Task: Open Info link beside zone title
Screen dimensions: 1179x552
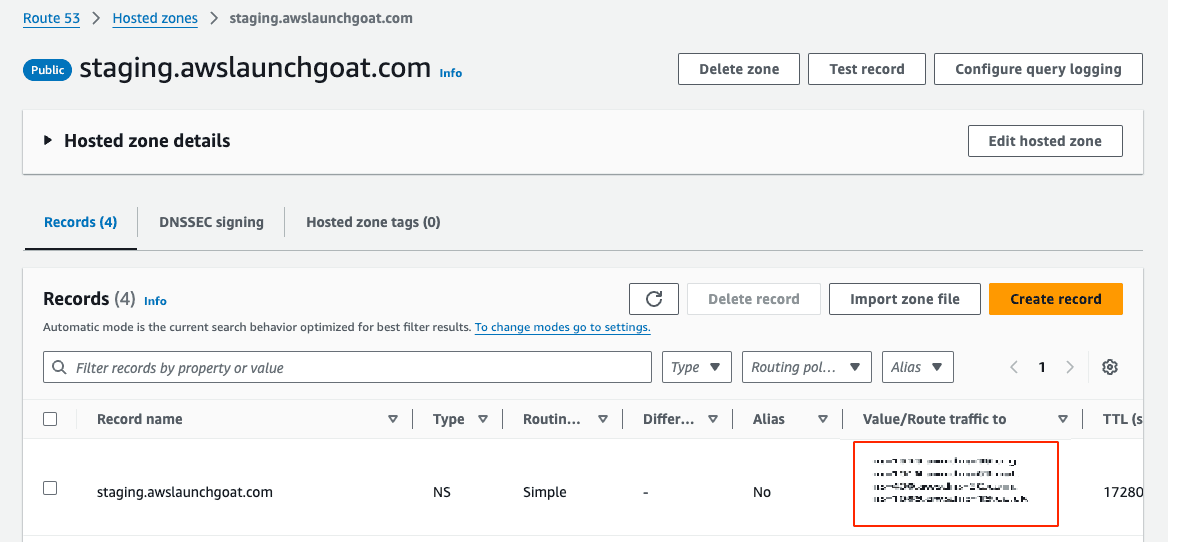Action: pos(450,73)
